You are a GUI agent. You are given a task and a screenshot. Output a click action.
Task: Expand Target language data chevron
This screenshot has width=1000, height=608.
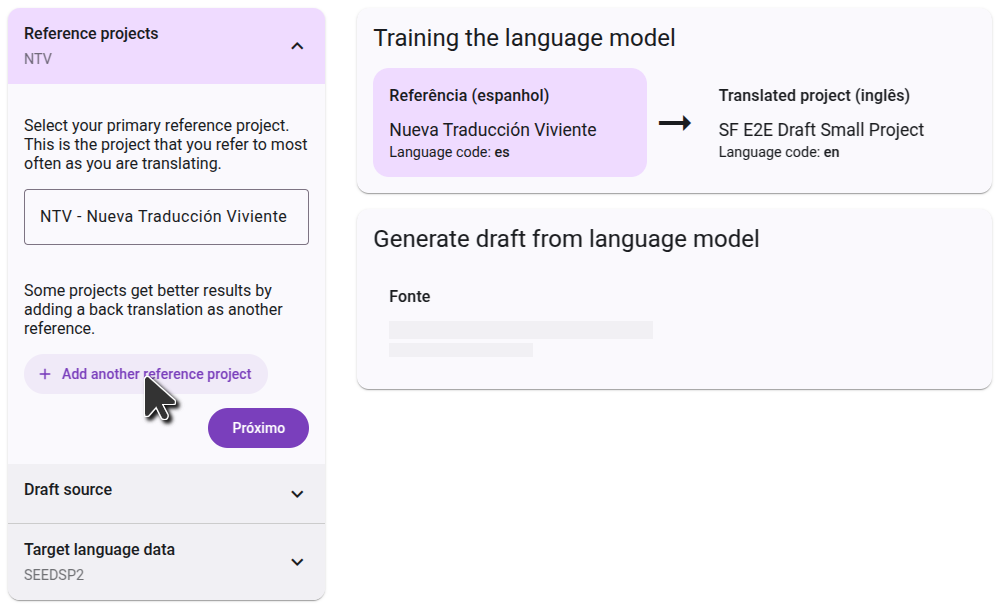coord(297,562)
